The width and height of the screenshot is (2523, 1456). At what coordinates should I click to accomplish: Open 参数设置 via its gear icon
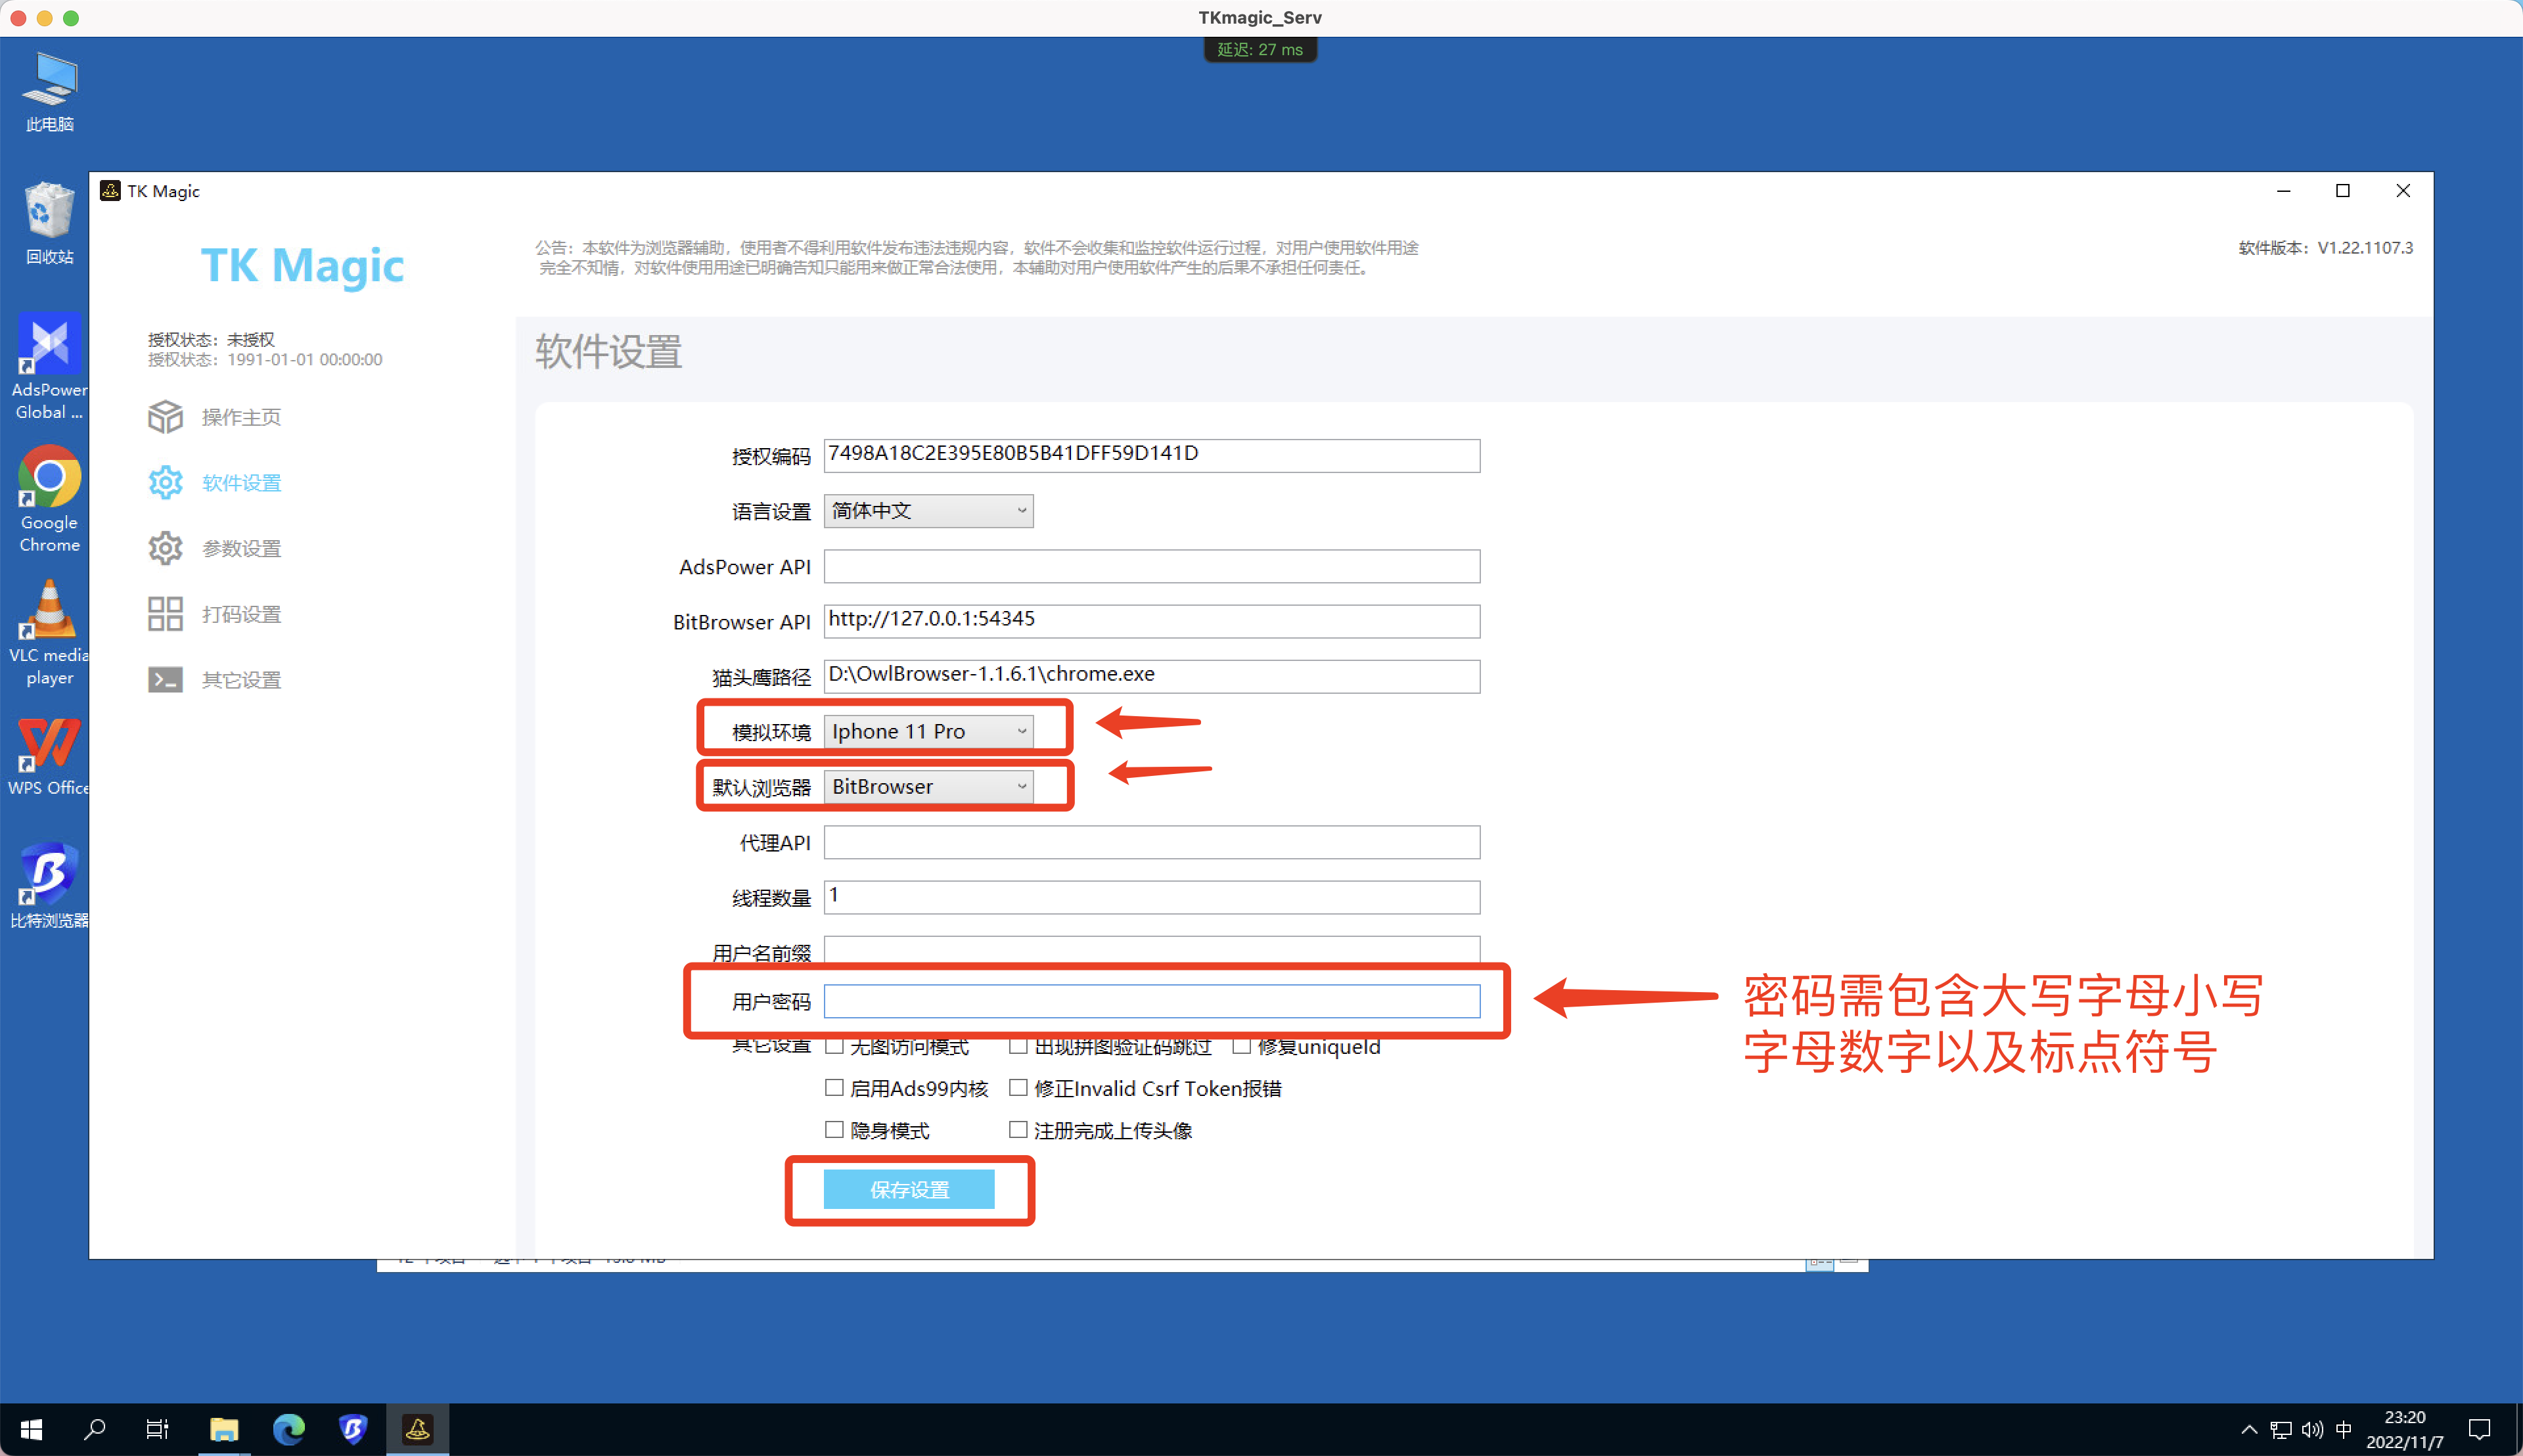(x=166, y=548)
